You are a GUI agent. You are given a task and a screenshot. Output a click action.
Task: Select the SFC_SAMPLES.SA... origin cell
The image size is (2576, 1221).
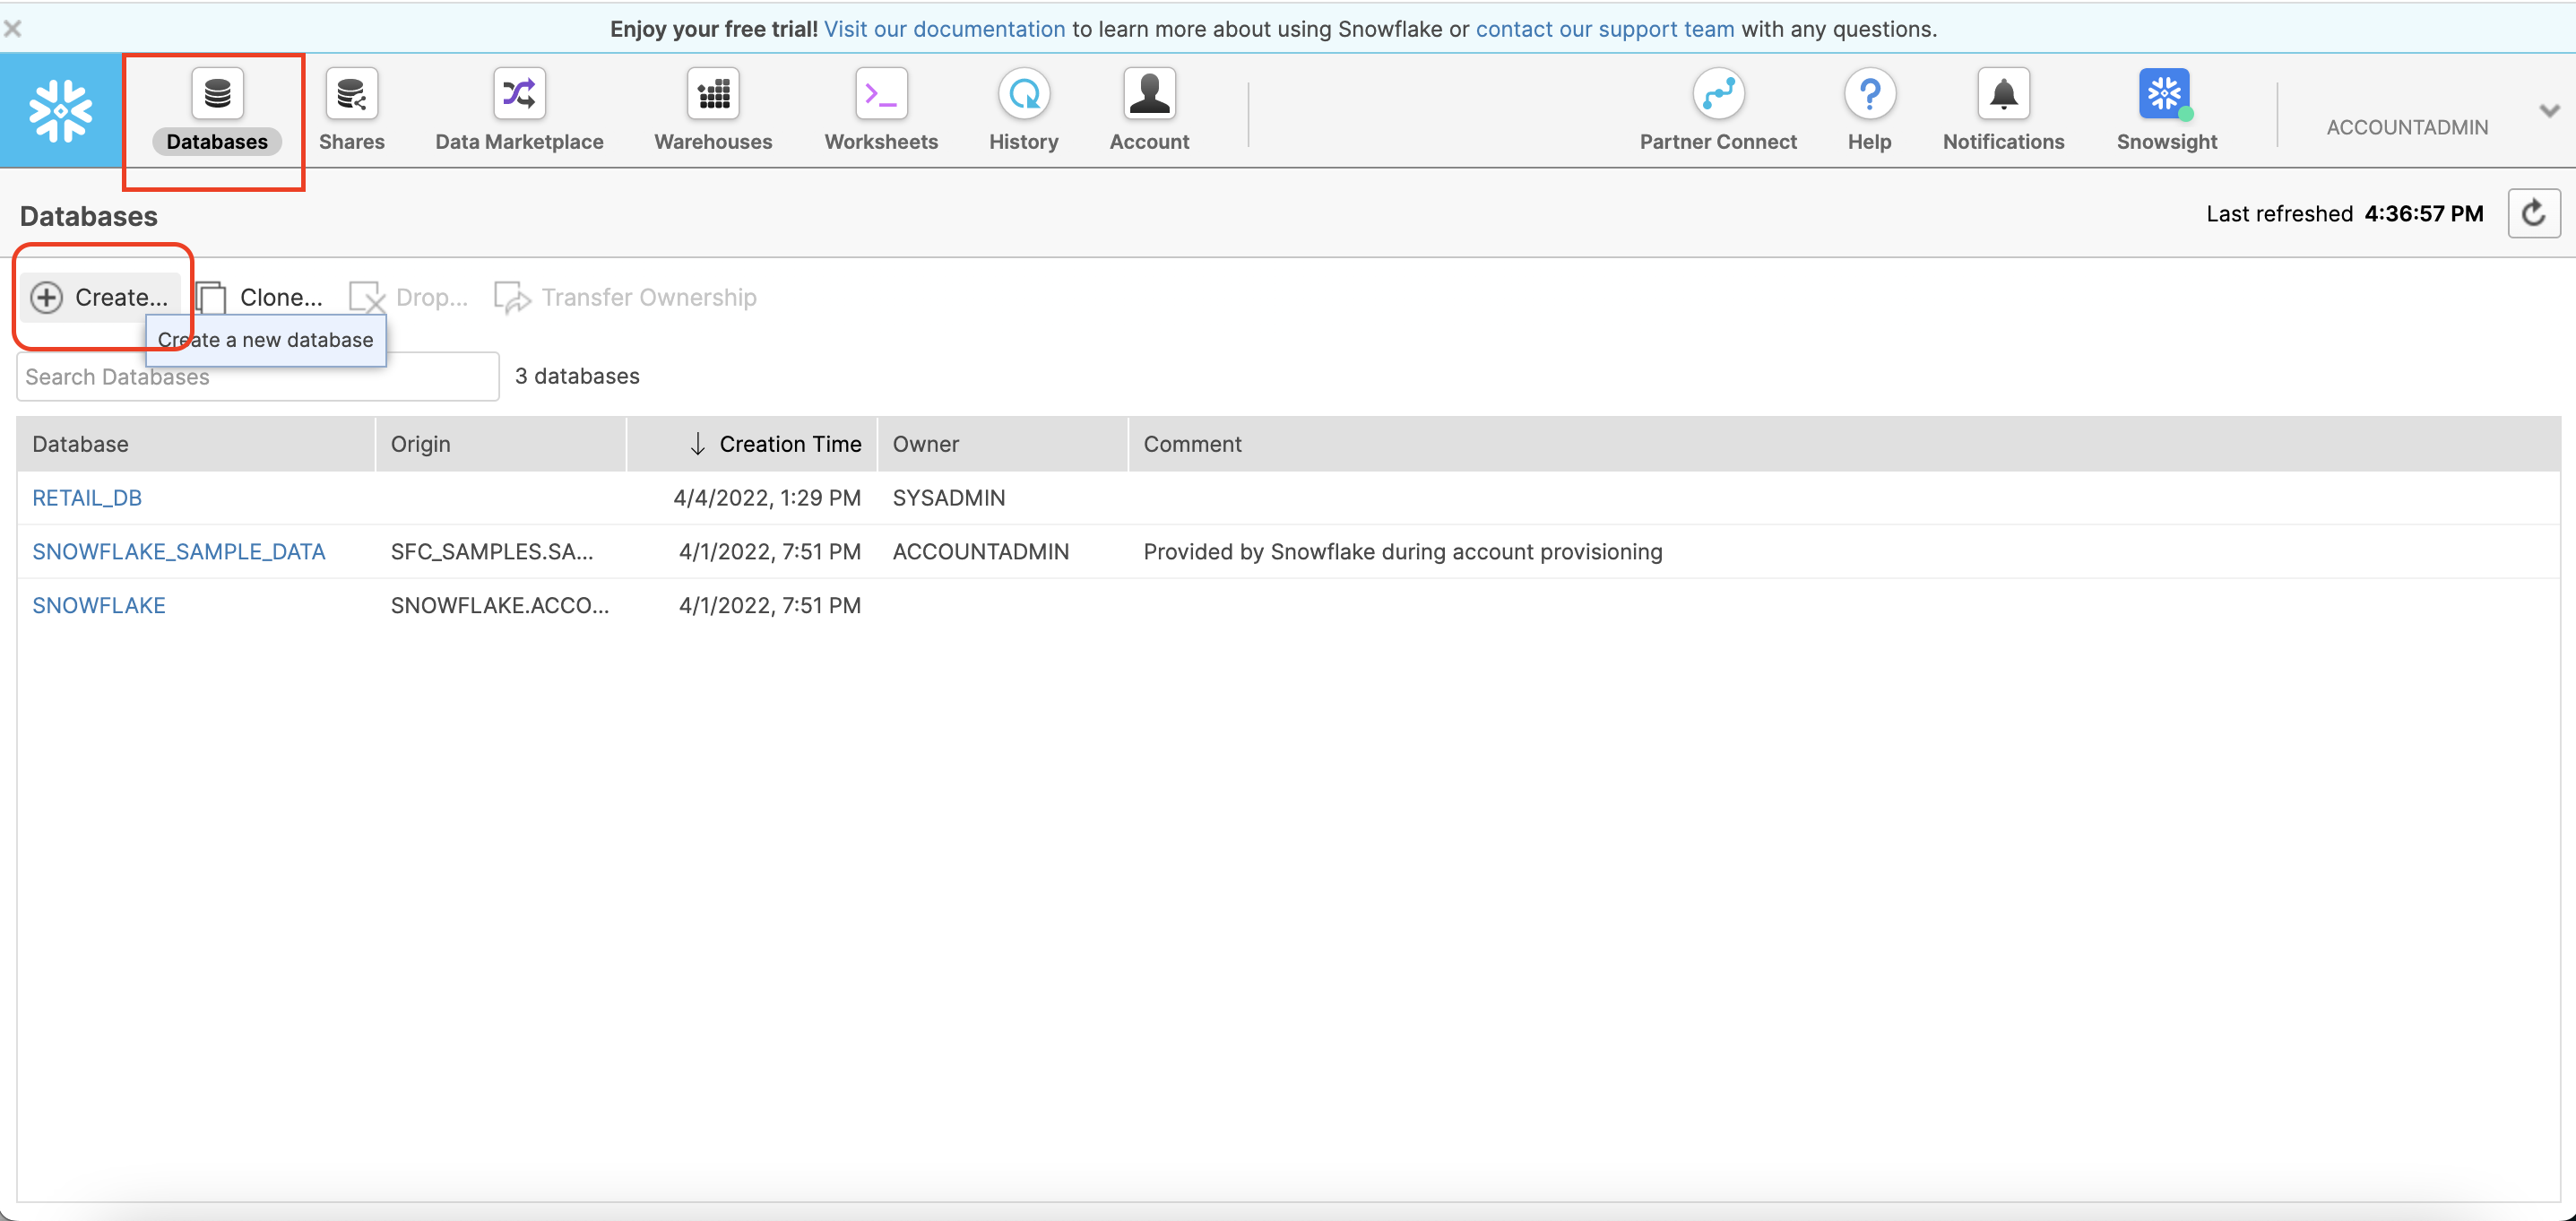(492, 551)
